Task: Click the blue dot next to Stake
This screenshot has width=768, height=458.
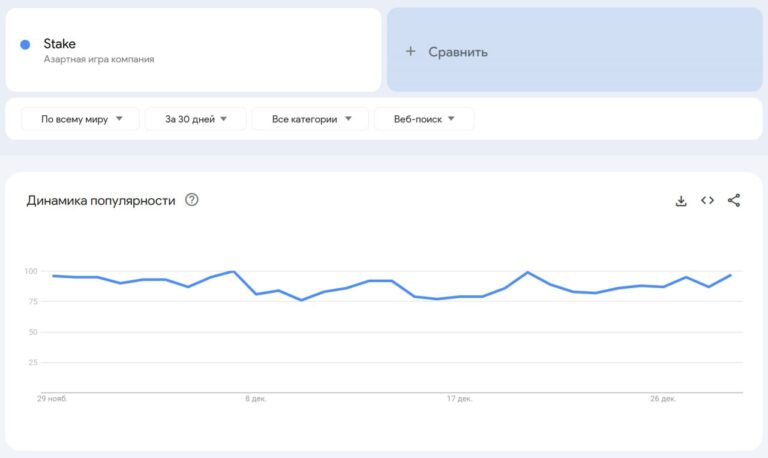Action: click(x=25, y=44)
